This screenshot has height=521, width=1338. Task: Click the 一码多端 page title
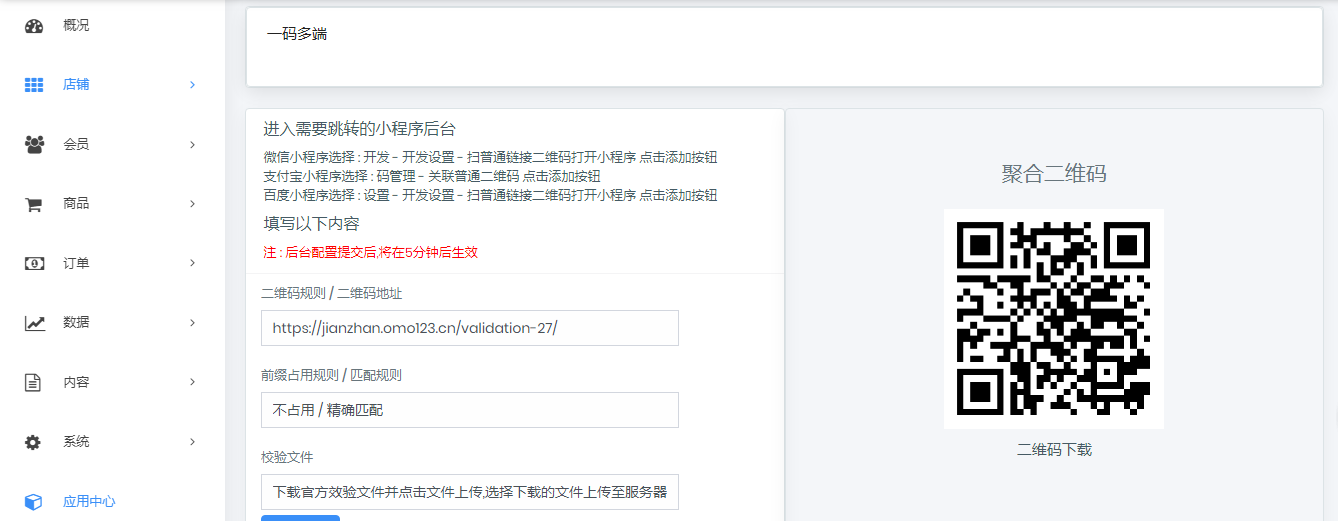(297, 34)
